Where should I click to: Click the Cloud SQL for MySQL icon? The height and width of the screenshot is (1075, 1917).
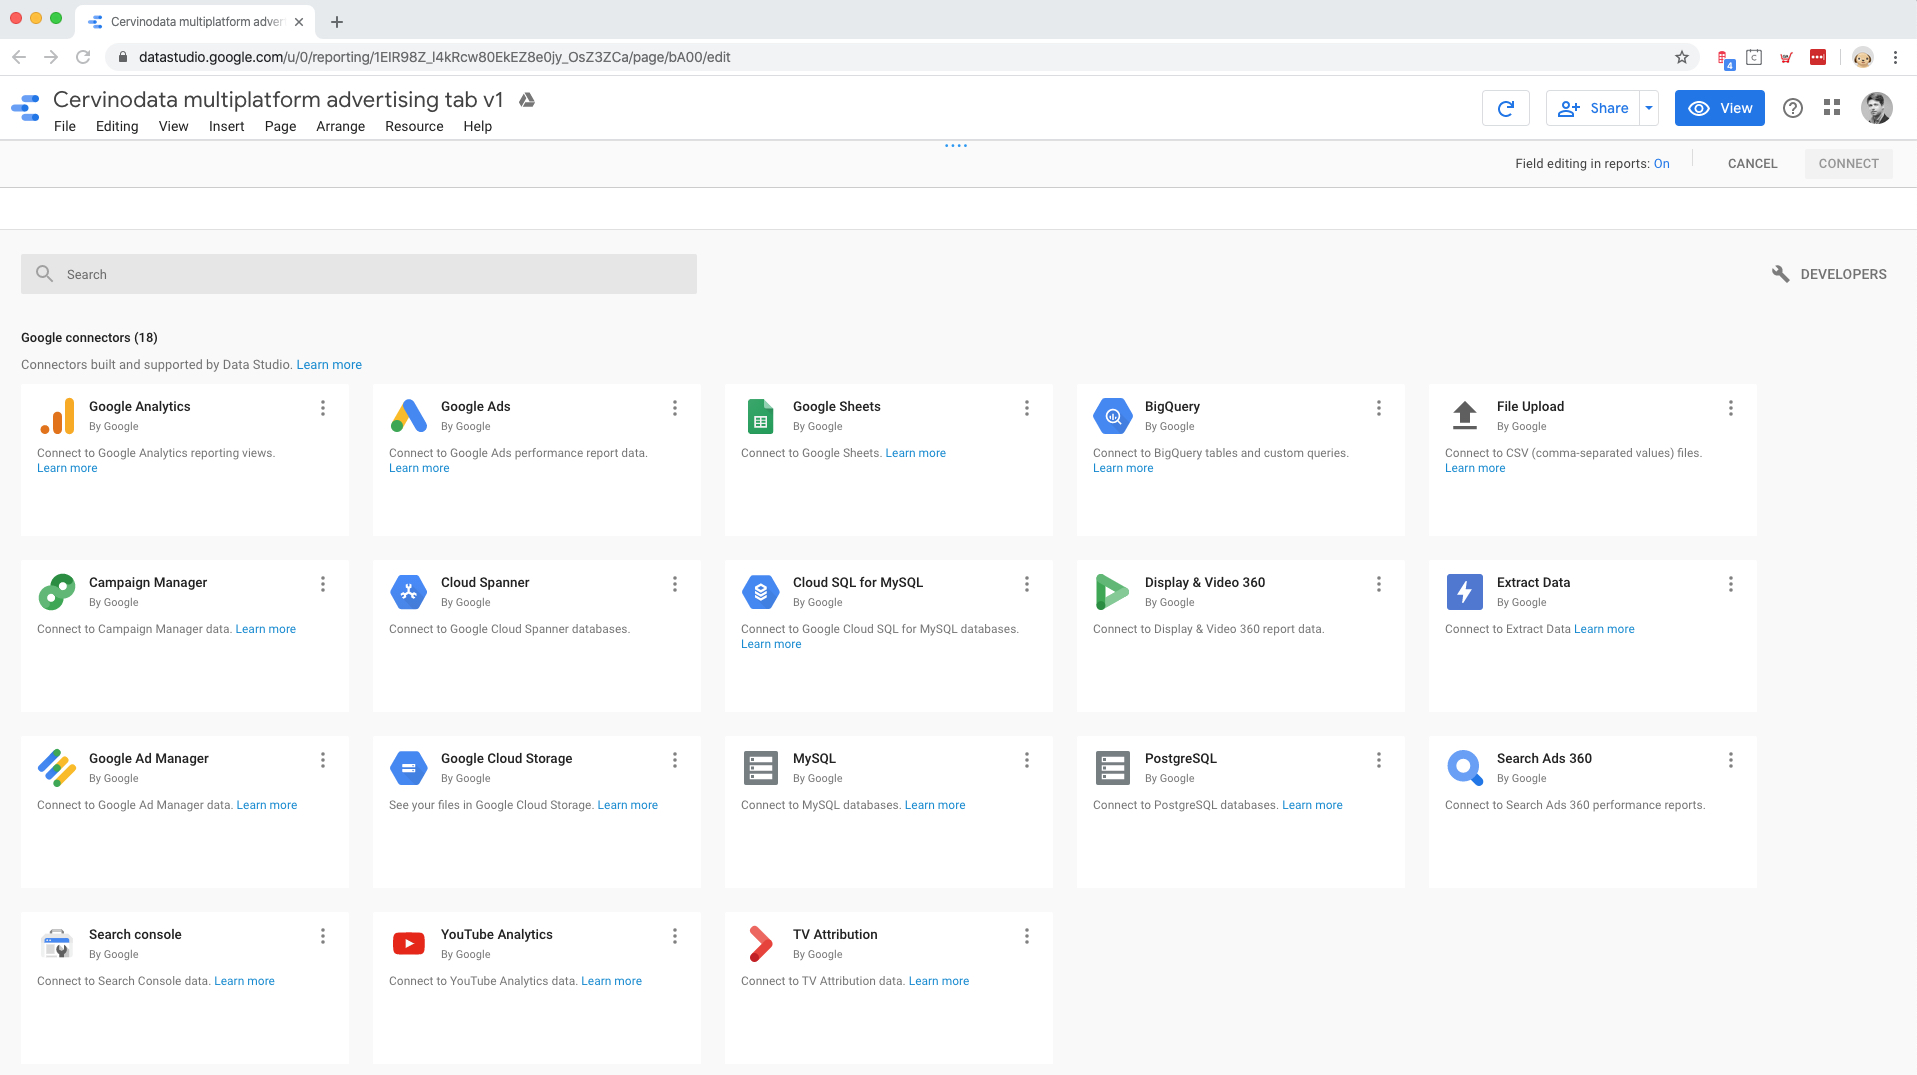click(x=761, y=592)
